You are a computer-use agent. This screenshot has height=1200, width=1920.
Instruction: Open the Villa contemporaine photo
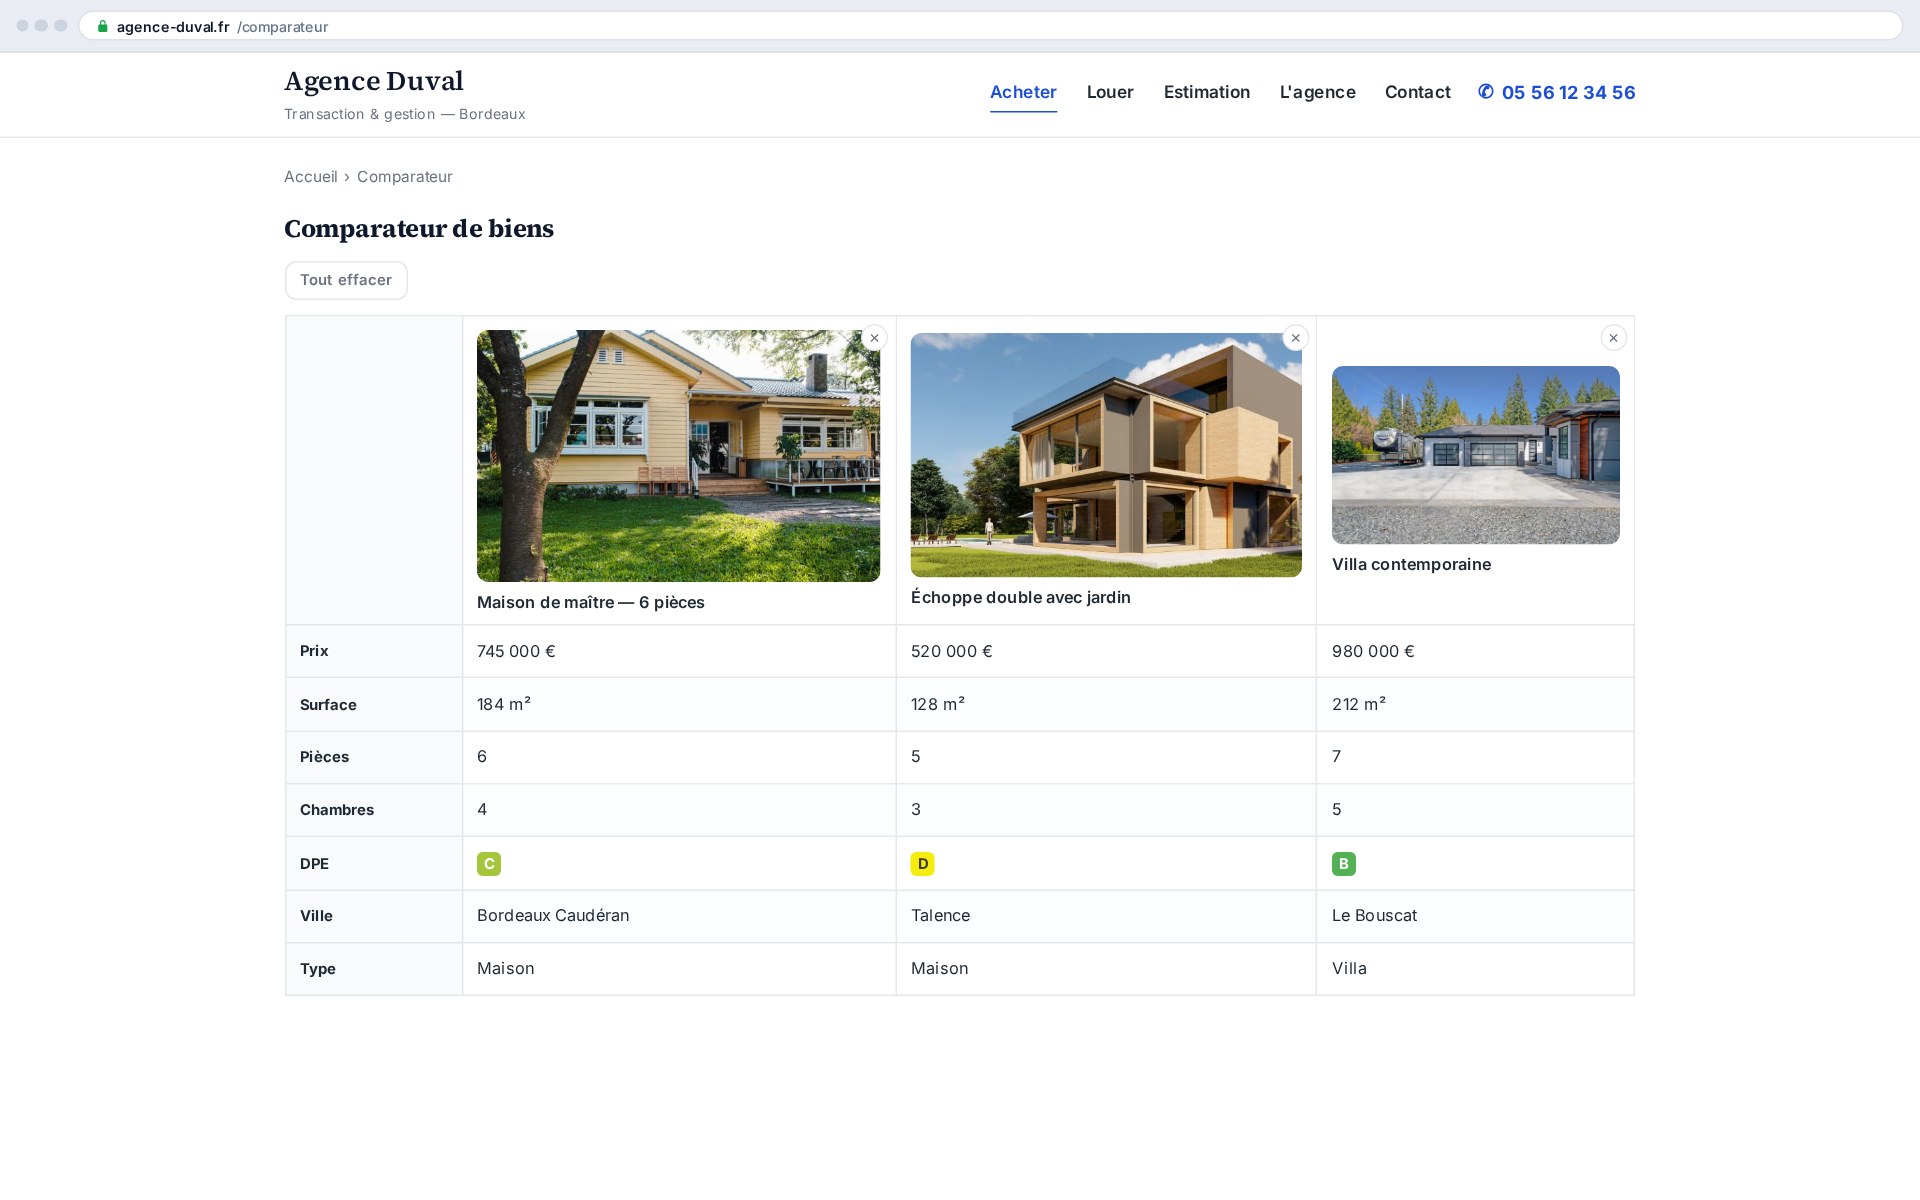point(1475,455)
